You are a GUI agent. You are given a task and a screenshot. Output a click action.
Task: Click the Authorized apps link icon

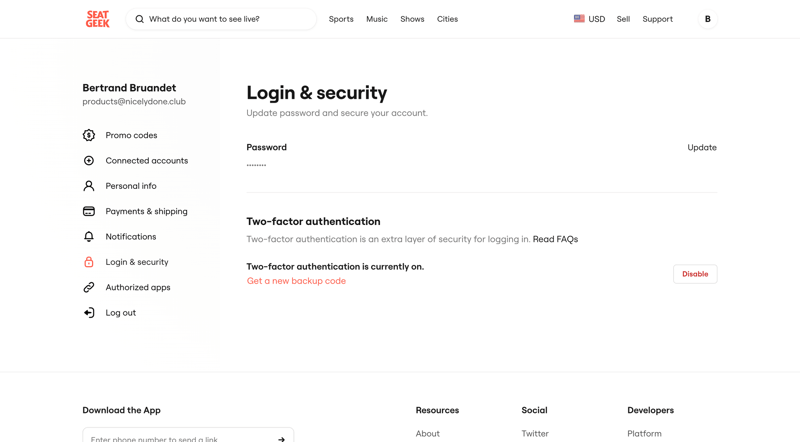point(89,288)
